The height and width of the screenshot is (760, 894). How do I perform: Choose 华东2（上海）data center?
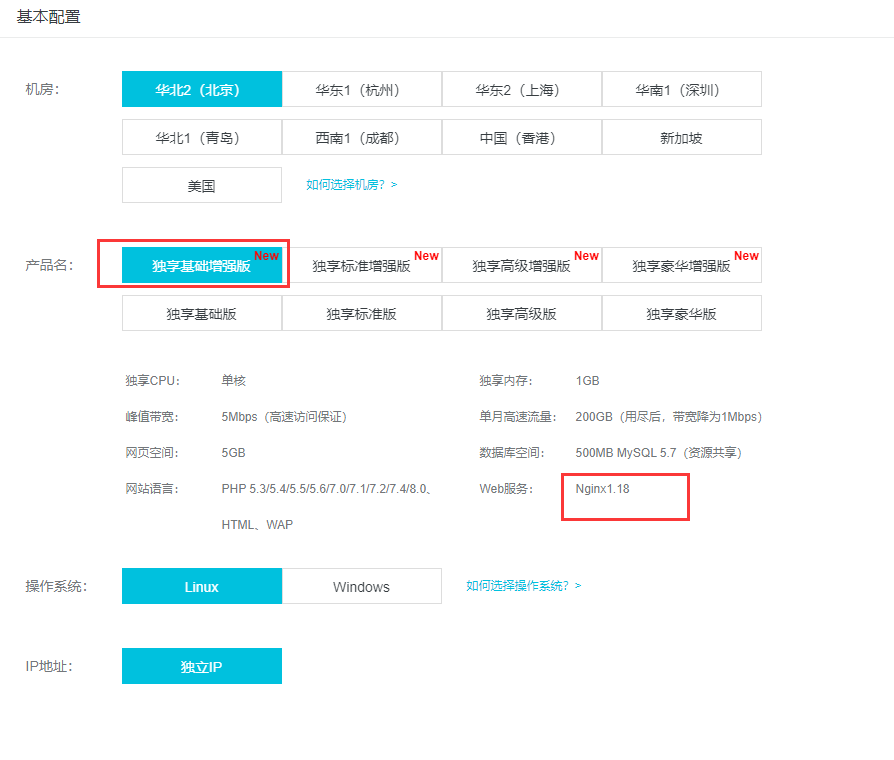coord(522,89)
